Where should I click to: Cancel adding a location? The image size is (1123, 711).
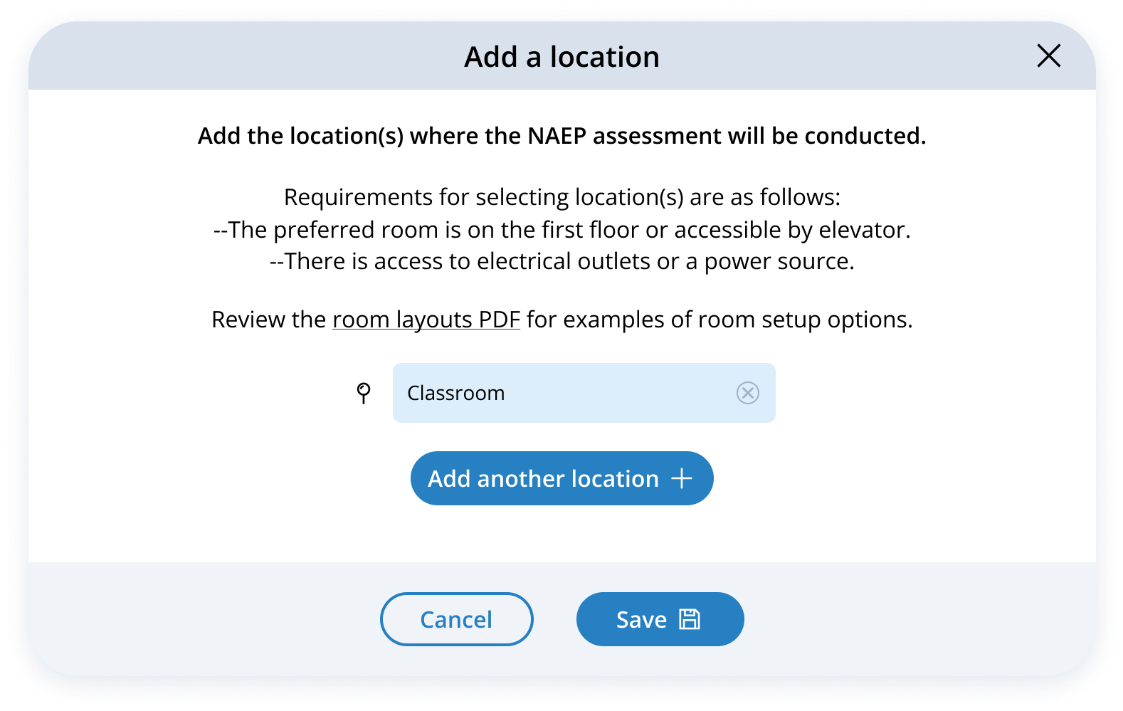pos(456,619)
